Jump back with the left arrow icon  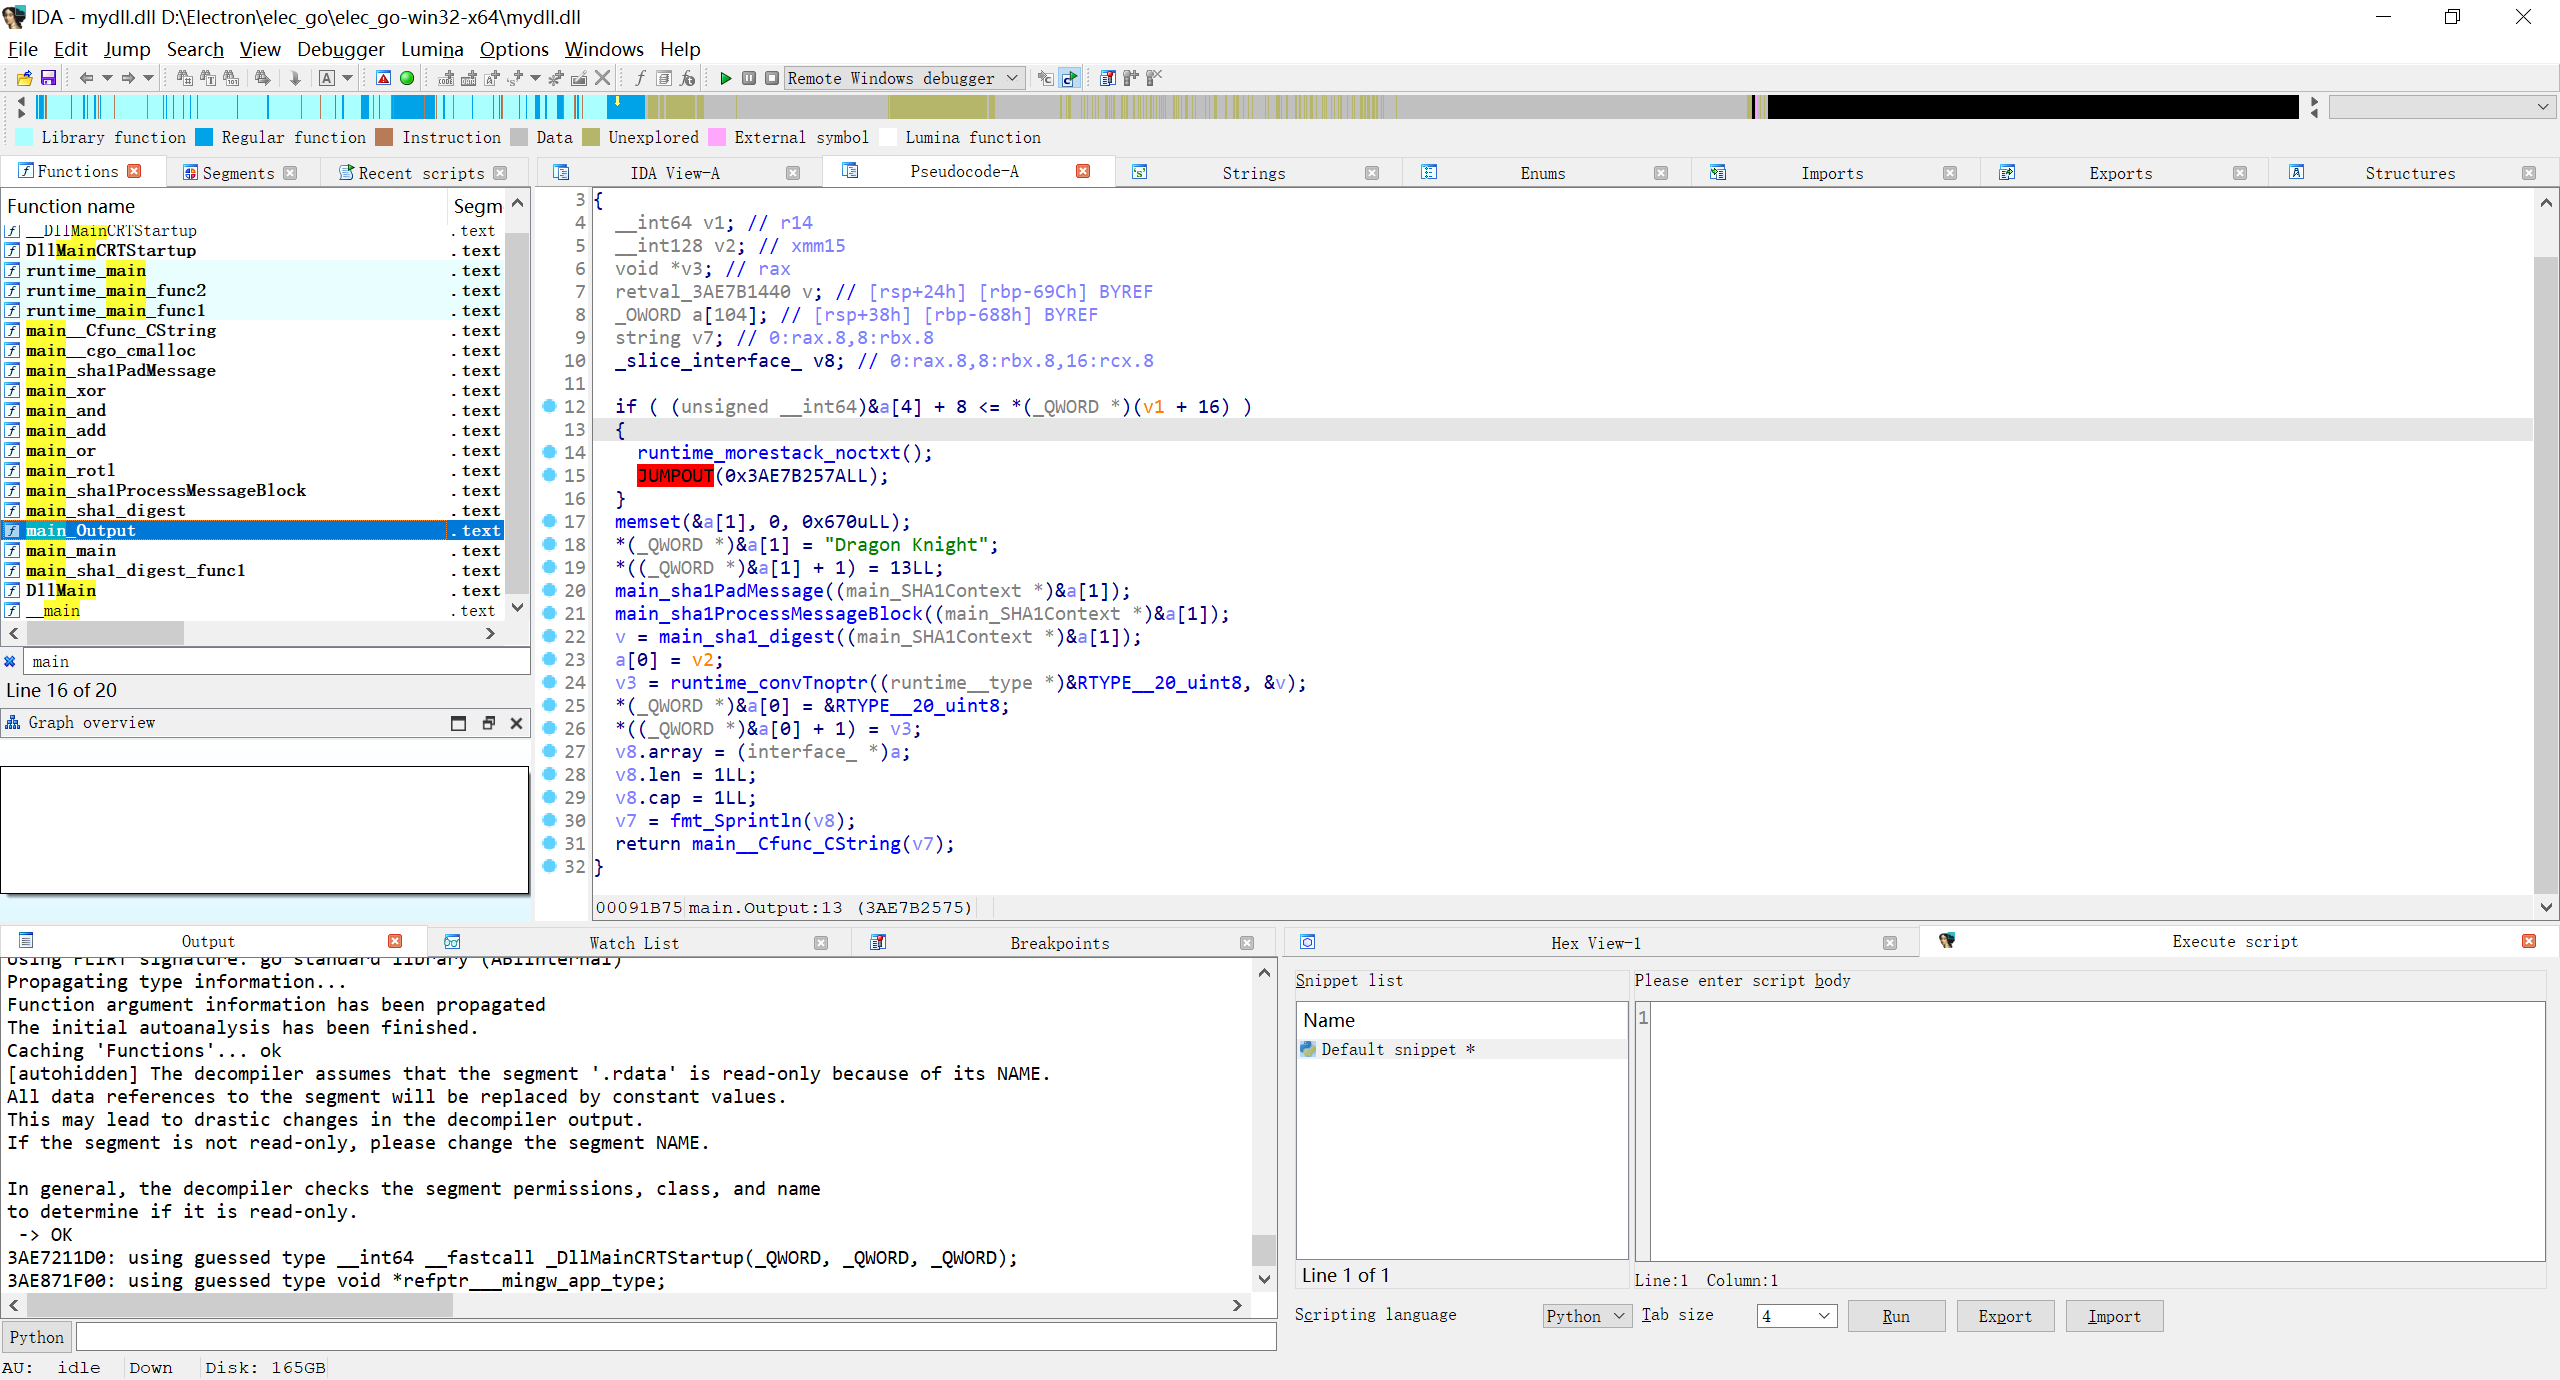pyautogui.click(x=86, y=78)
